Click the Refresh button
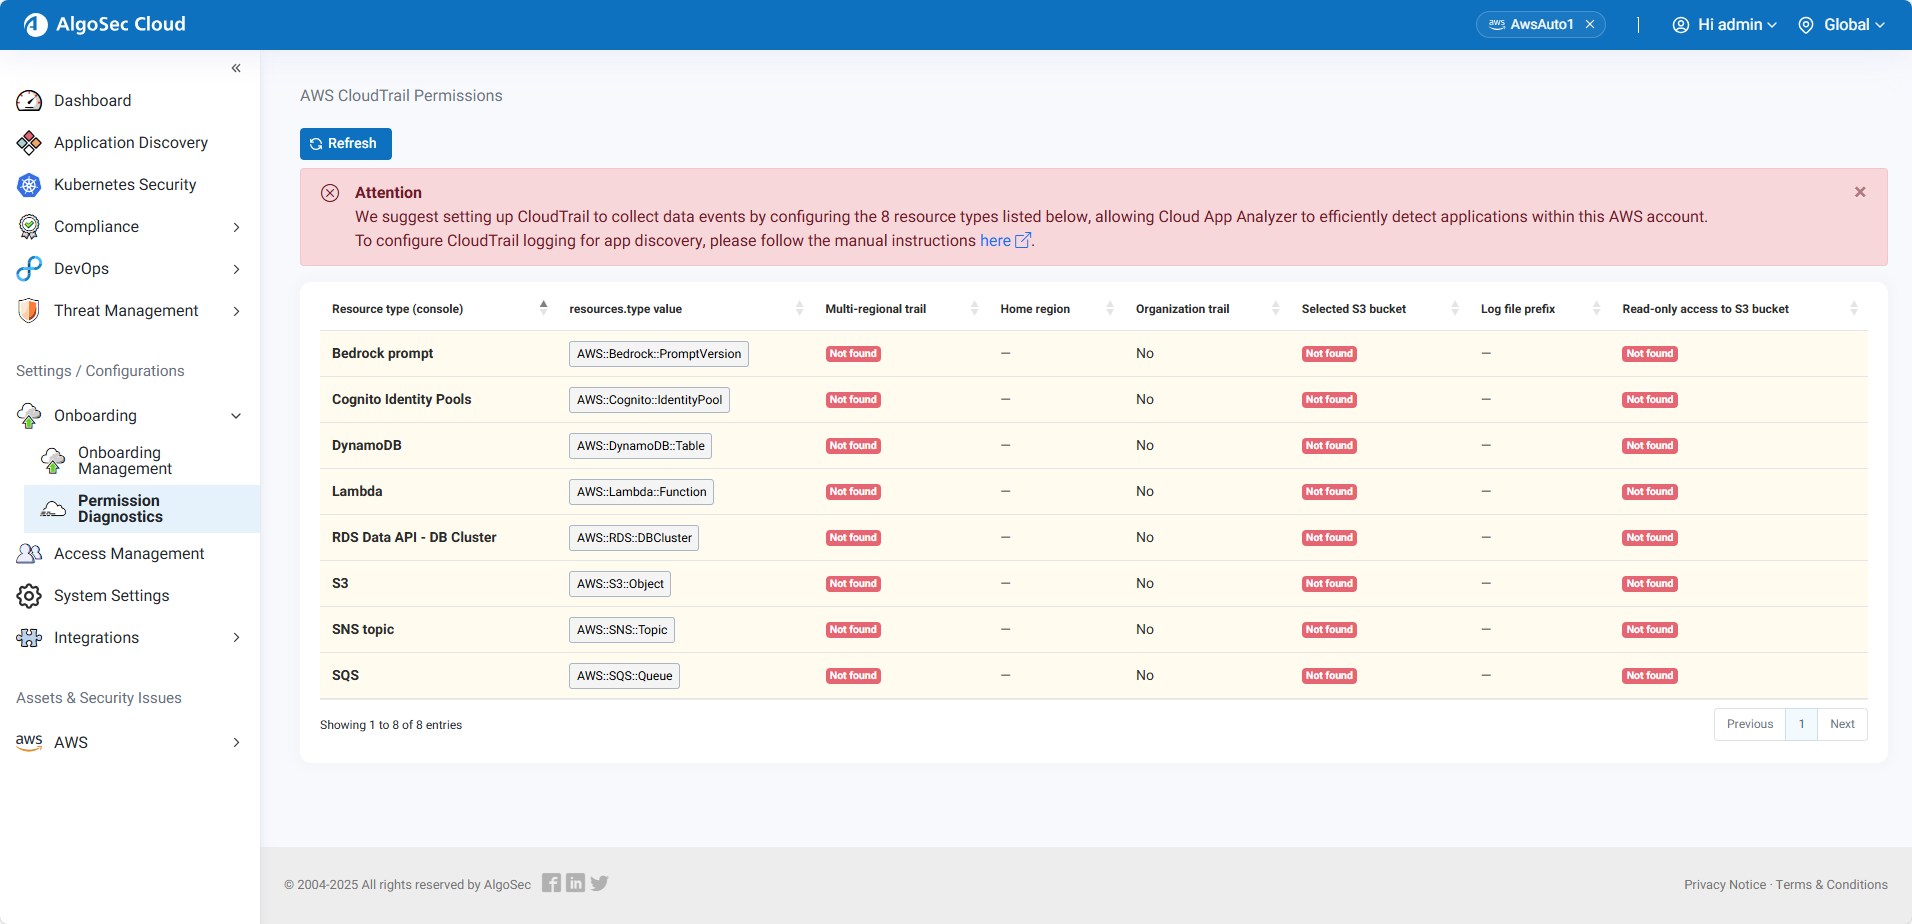This screenshot has width=1912, height=924. 345,144
